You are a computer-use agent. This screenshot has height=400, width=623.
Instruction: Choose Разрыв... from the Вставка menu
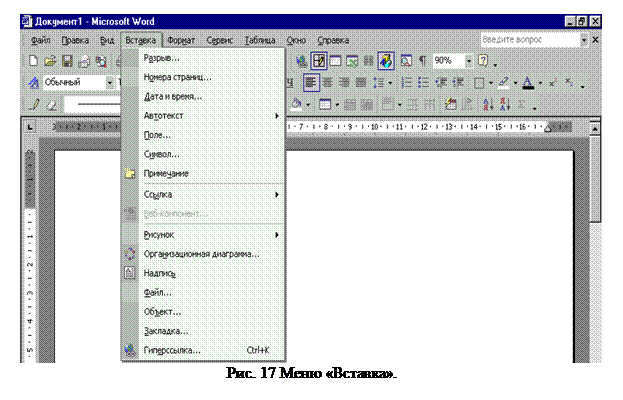pyautogui.click(x=211, y=58)
